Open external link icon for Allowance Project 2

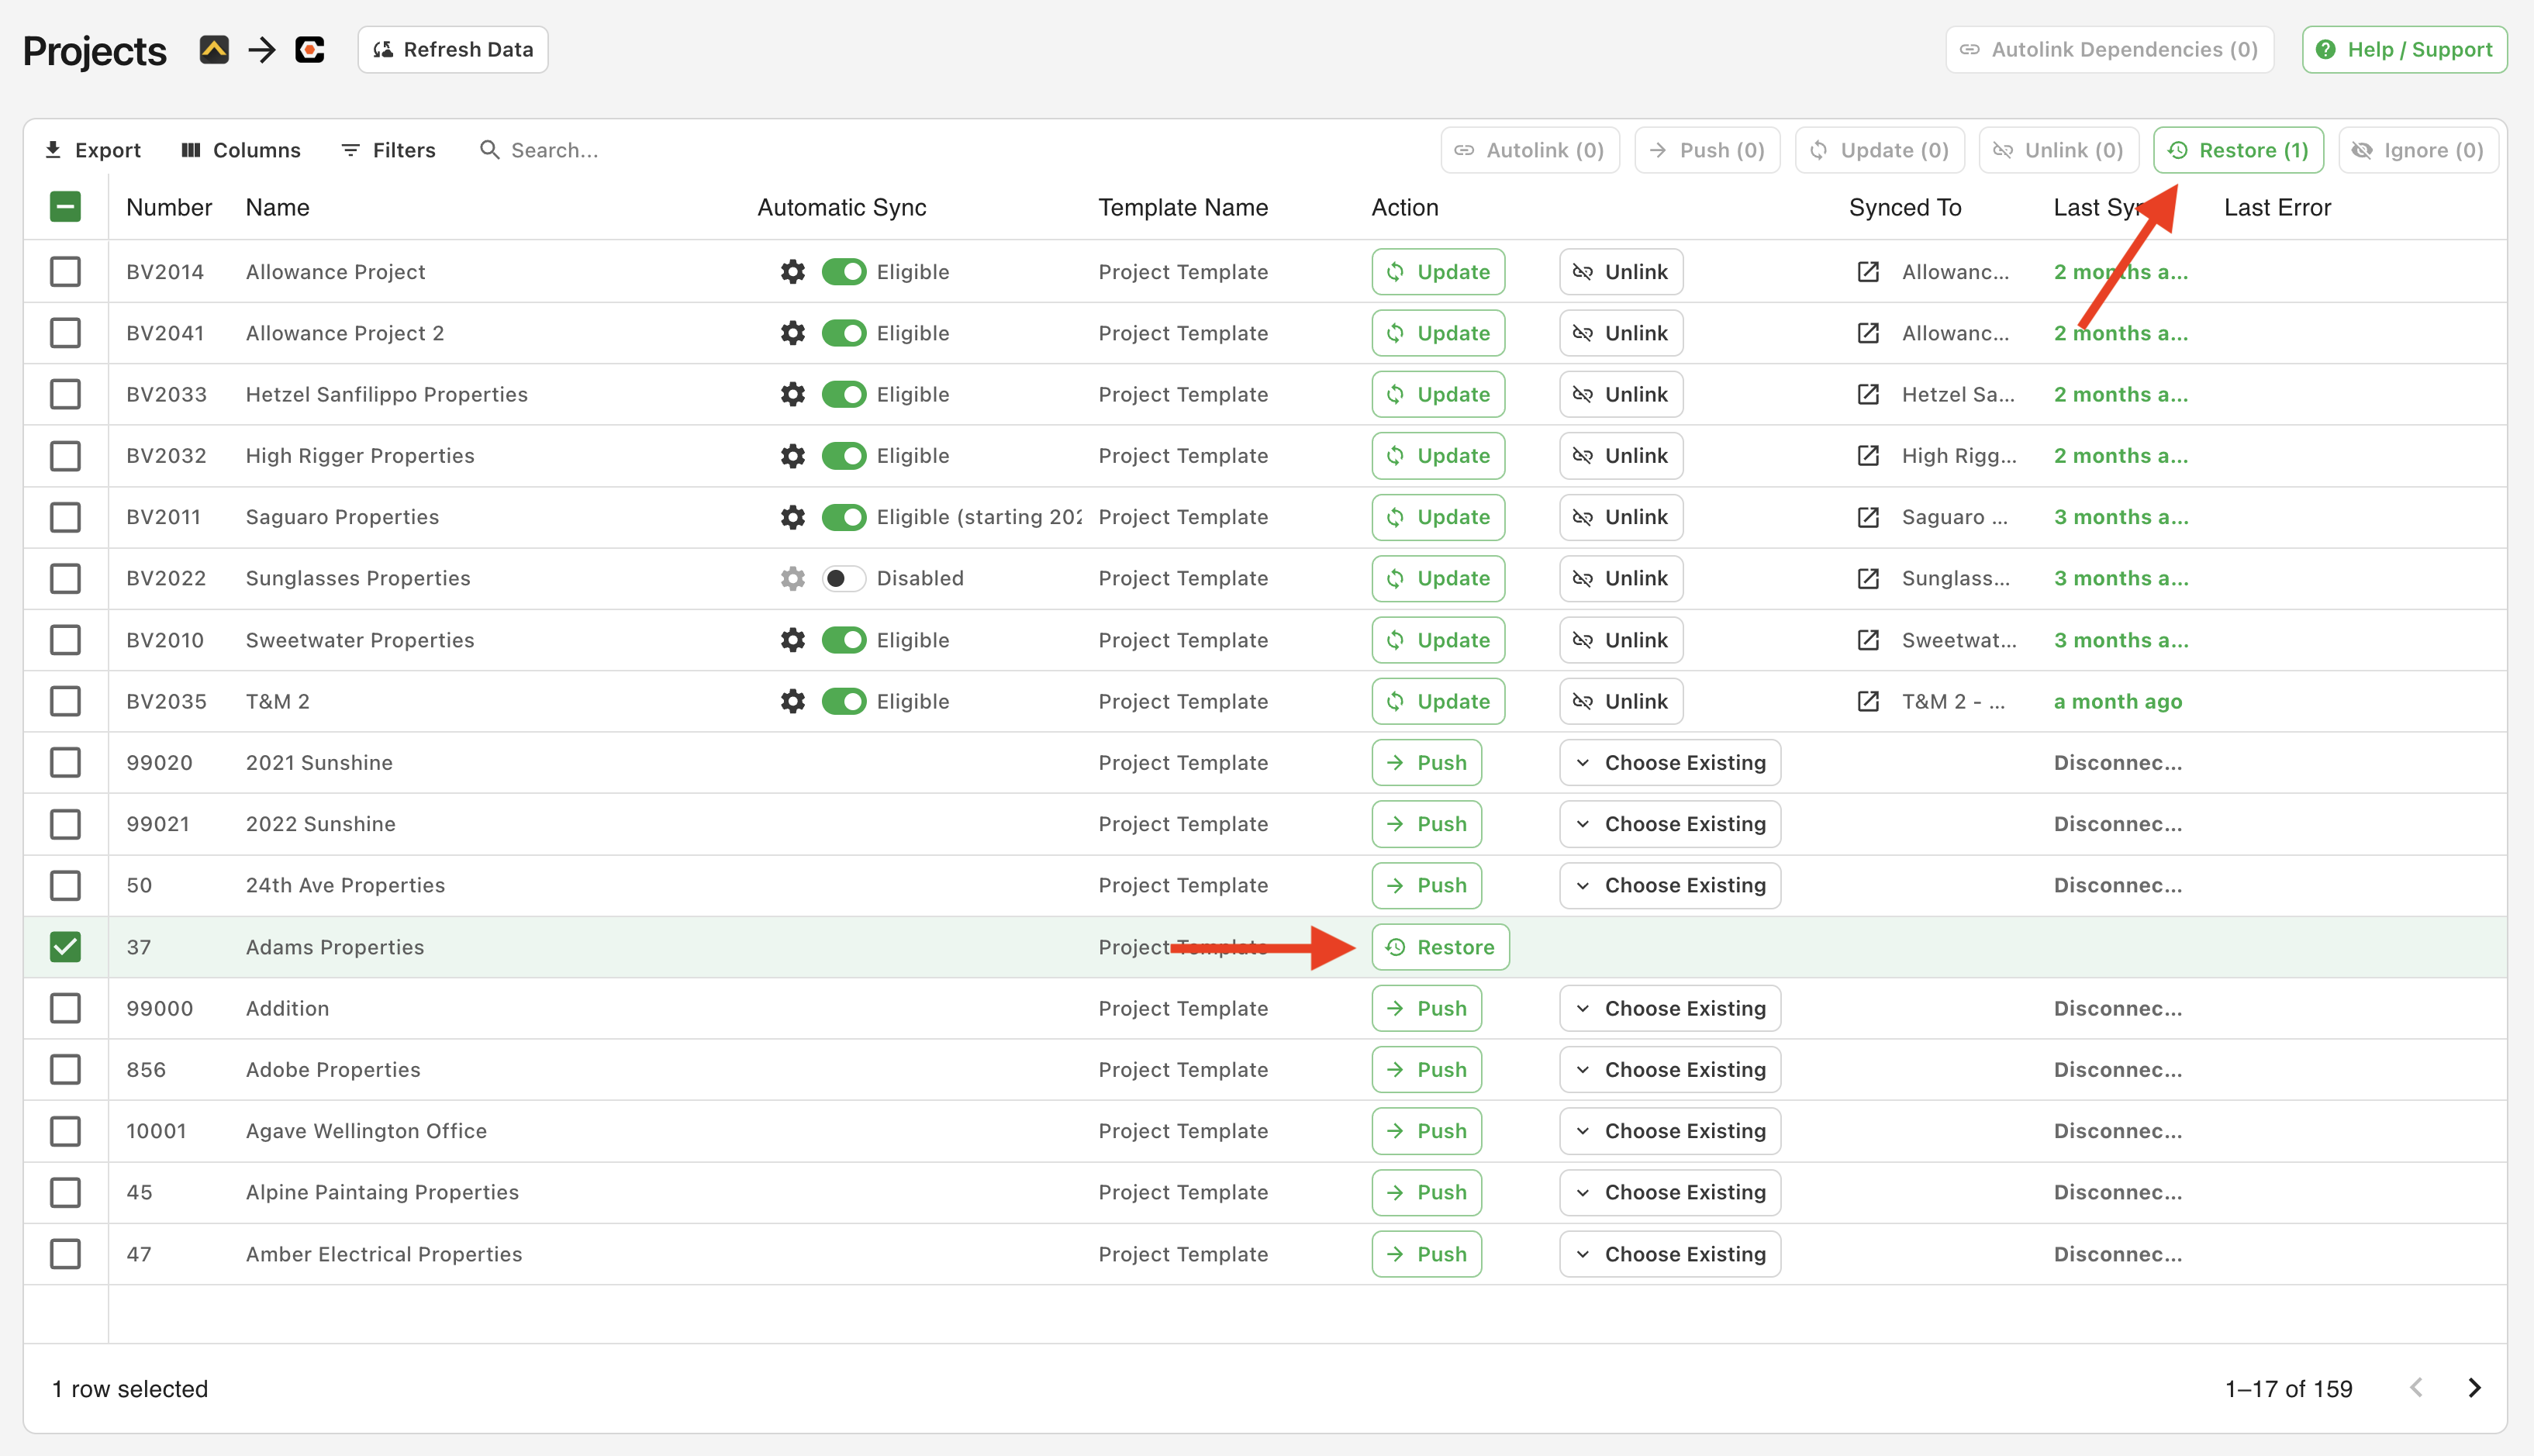(1867, 333)
